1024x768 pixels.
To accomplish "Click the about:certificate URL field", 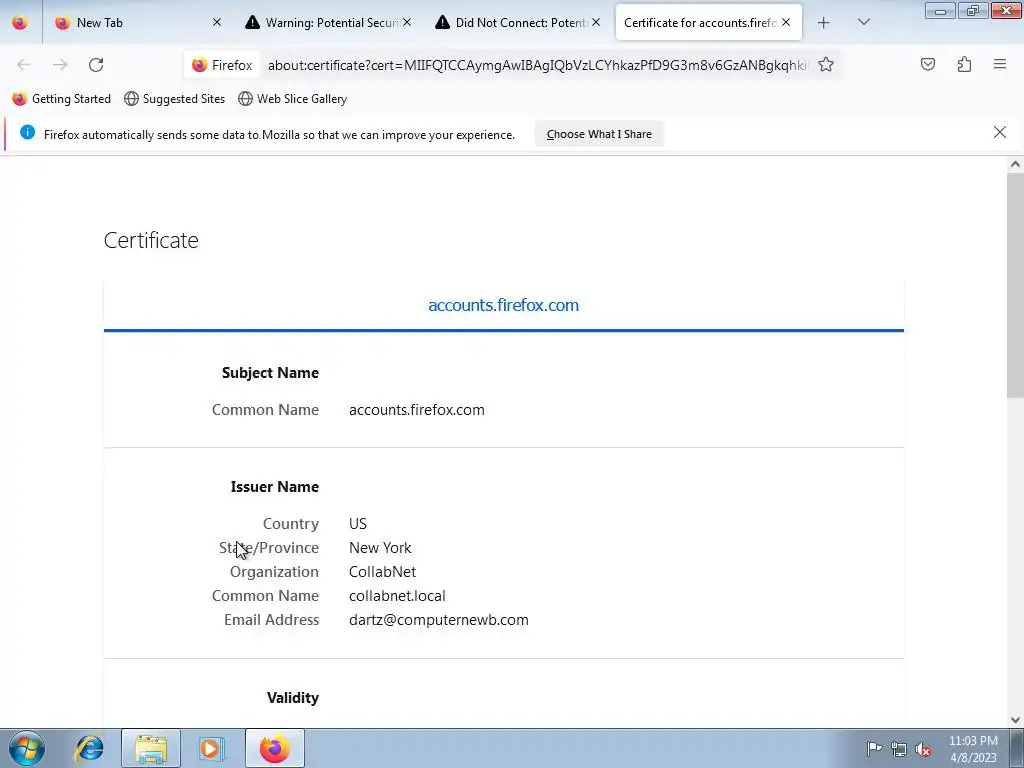I will pos(537,65).
